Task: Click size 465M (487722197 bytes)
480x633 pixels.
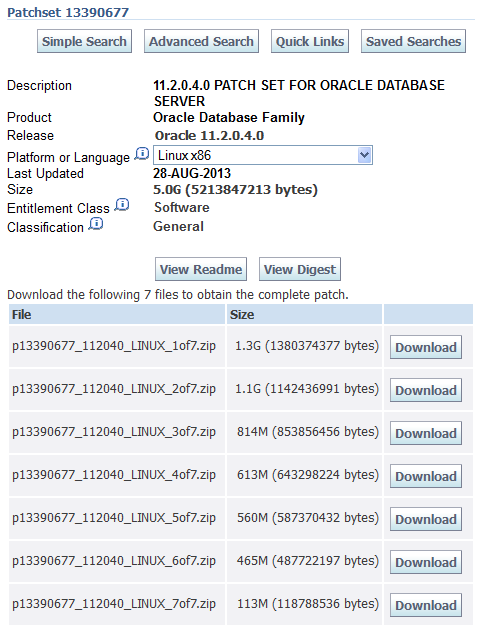Action: 308,561
